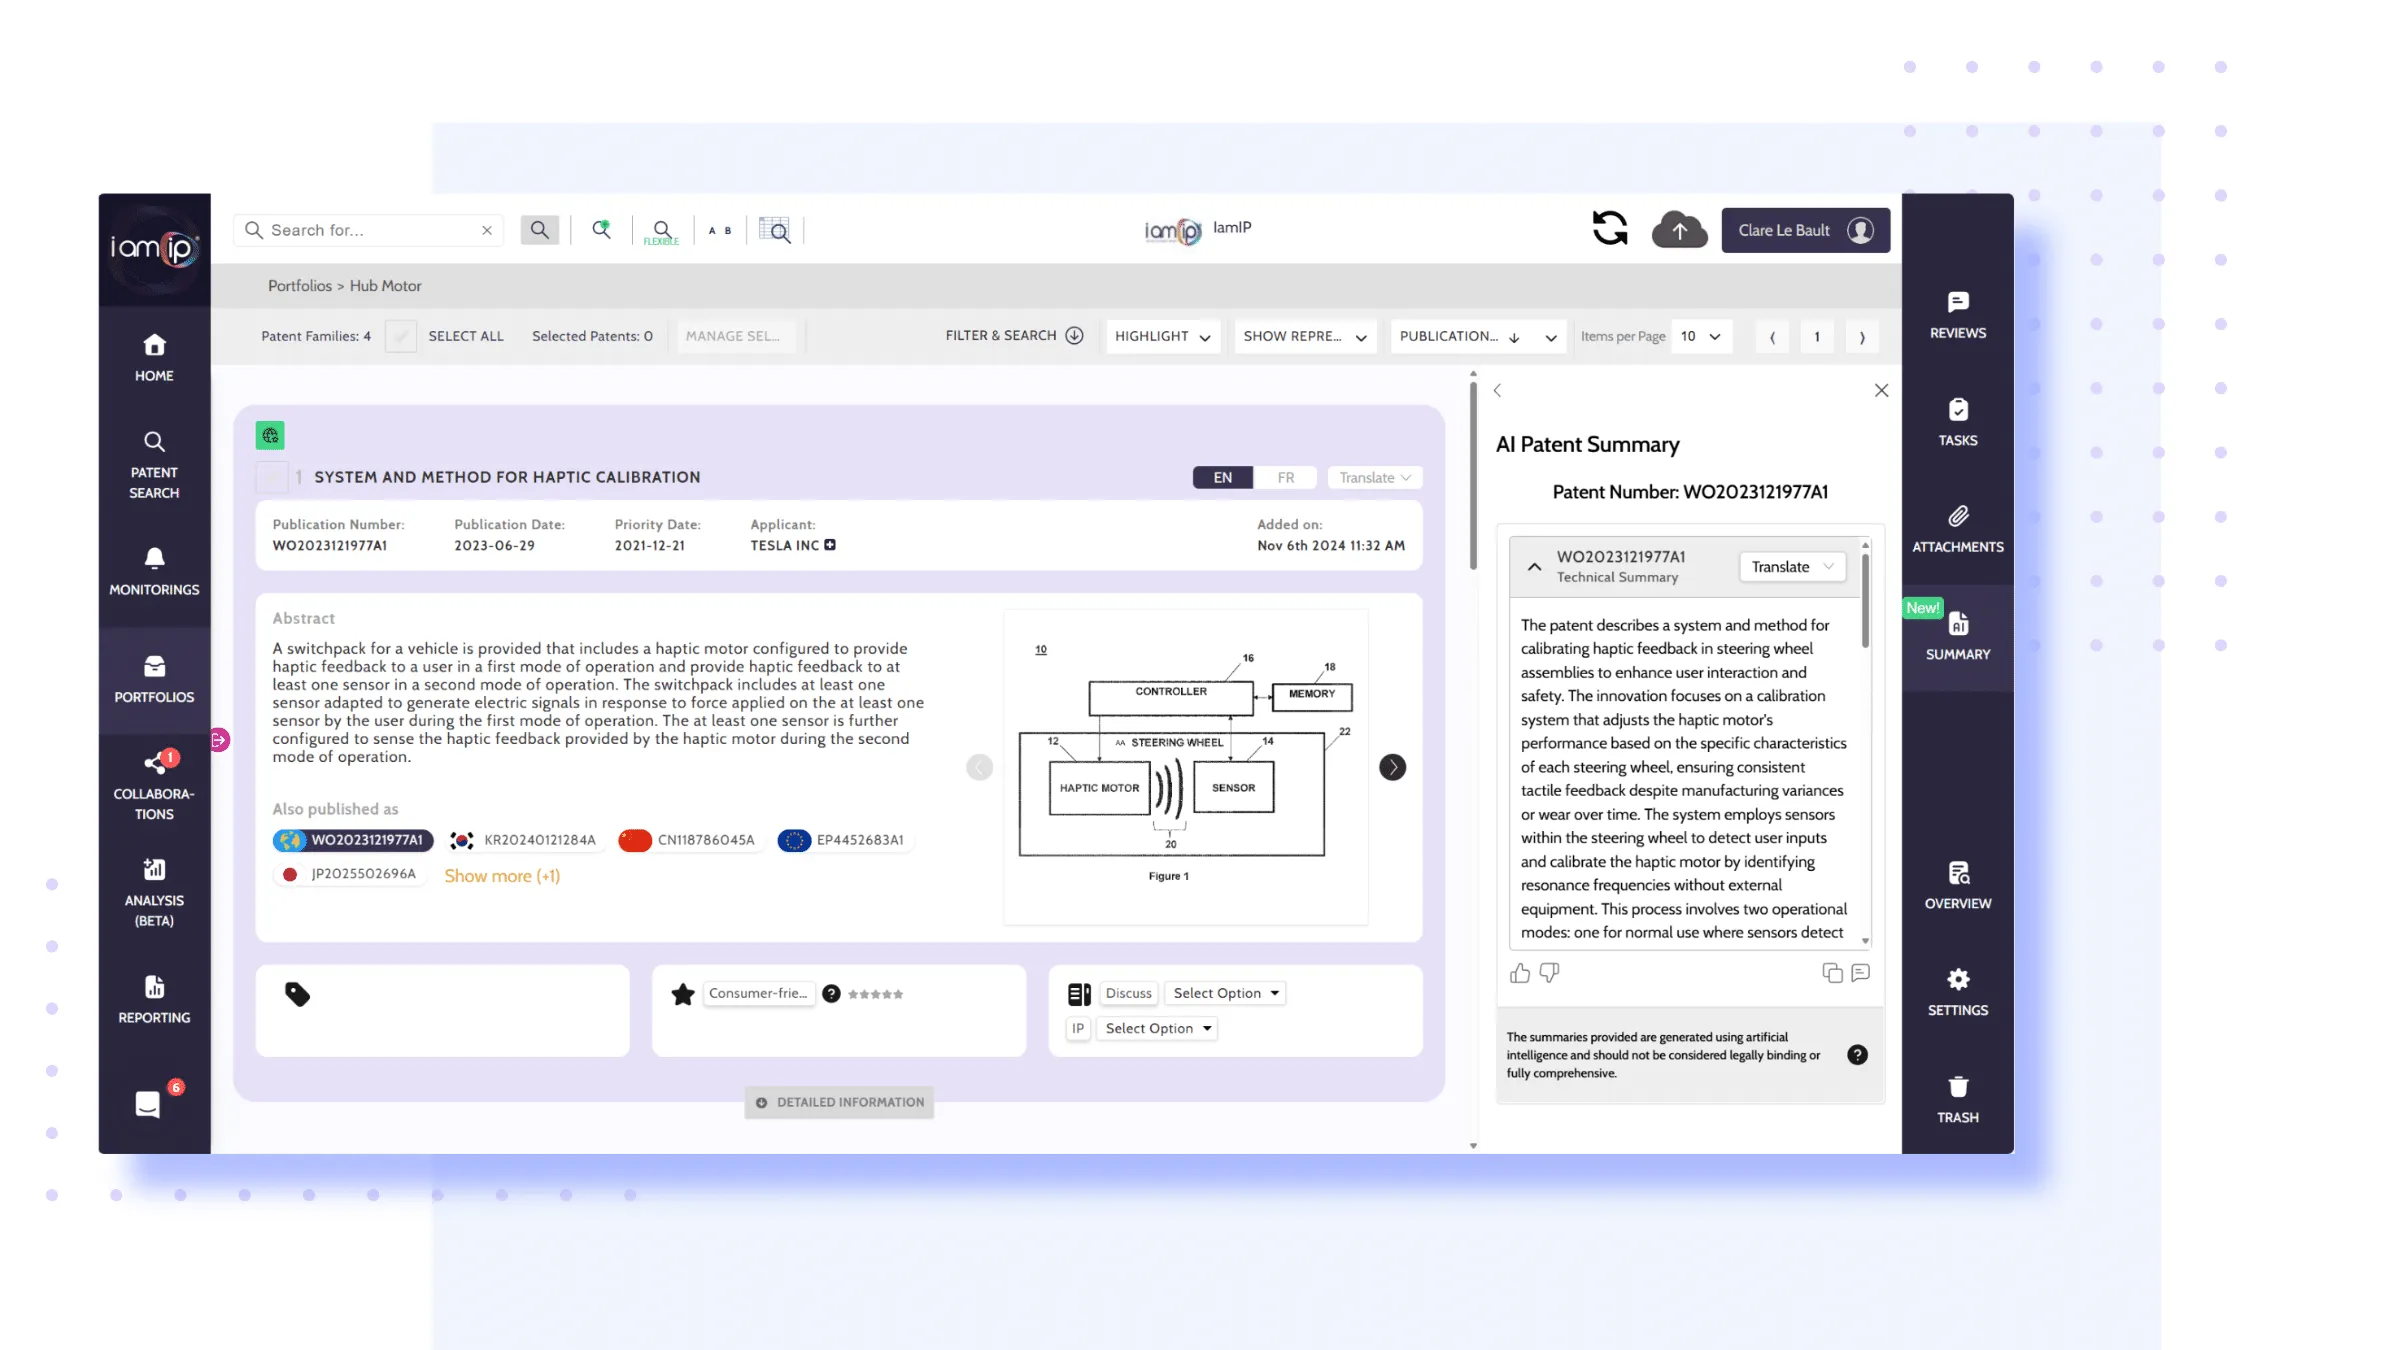Collapse the WO2023121977A1 Technical Summary section
Viewport: 2400px width, 1350px height.
tap(1534, 567)
